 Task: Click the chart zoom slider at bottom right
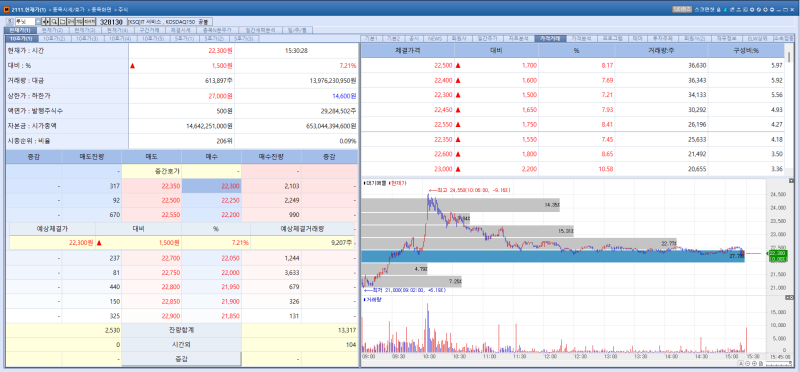778,363
